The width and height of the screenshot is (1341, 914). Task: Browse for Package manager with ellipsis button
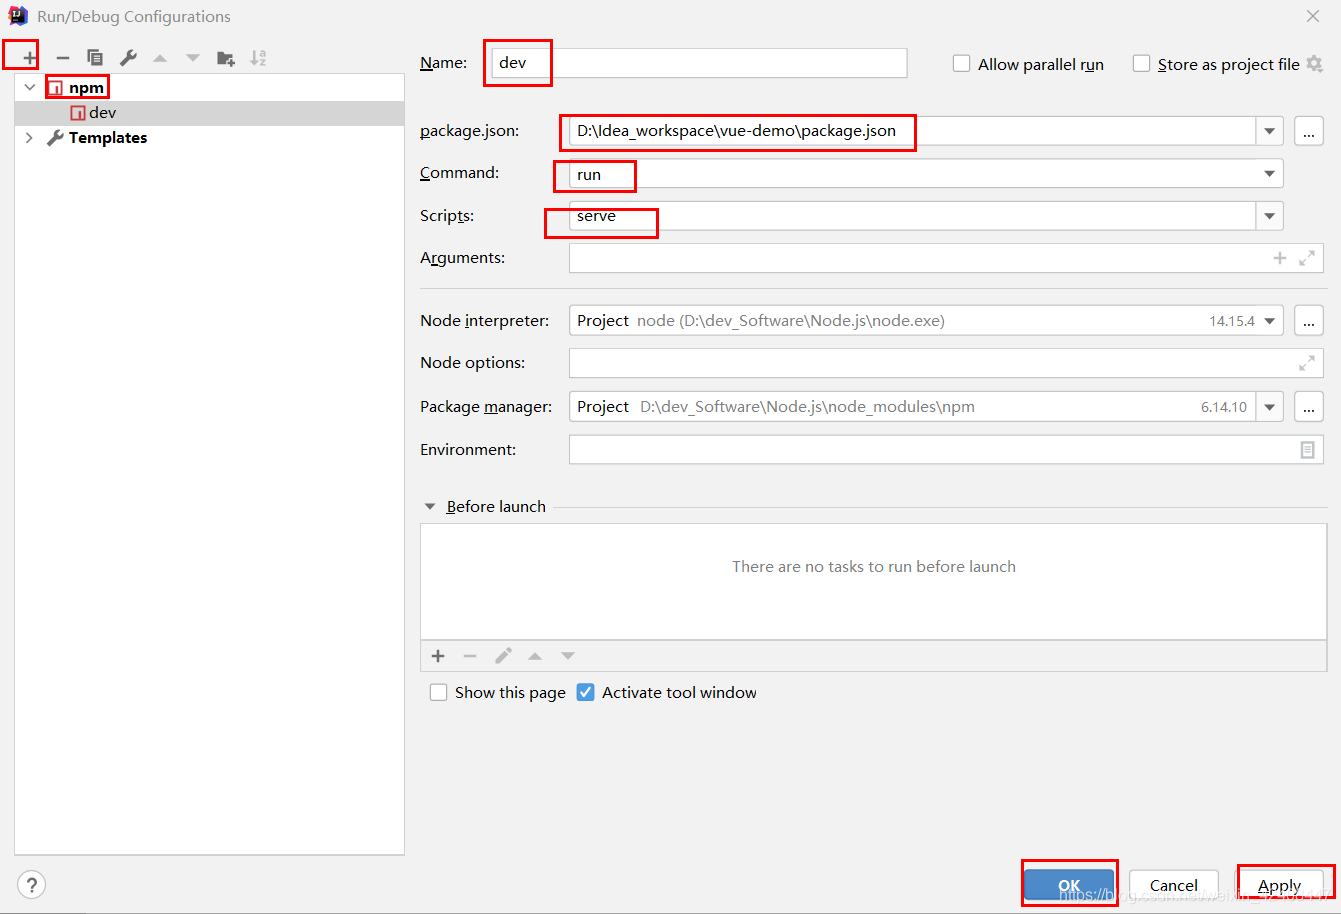(x=1309, y=407)
